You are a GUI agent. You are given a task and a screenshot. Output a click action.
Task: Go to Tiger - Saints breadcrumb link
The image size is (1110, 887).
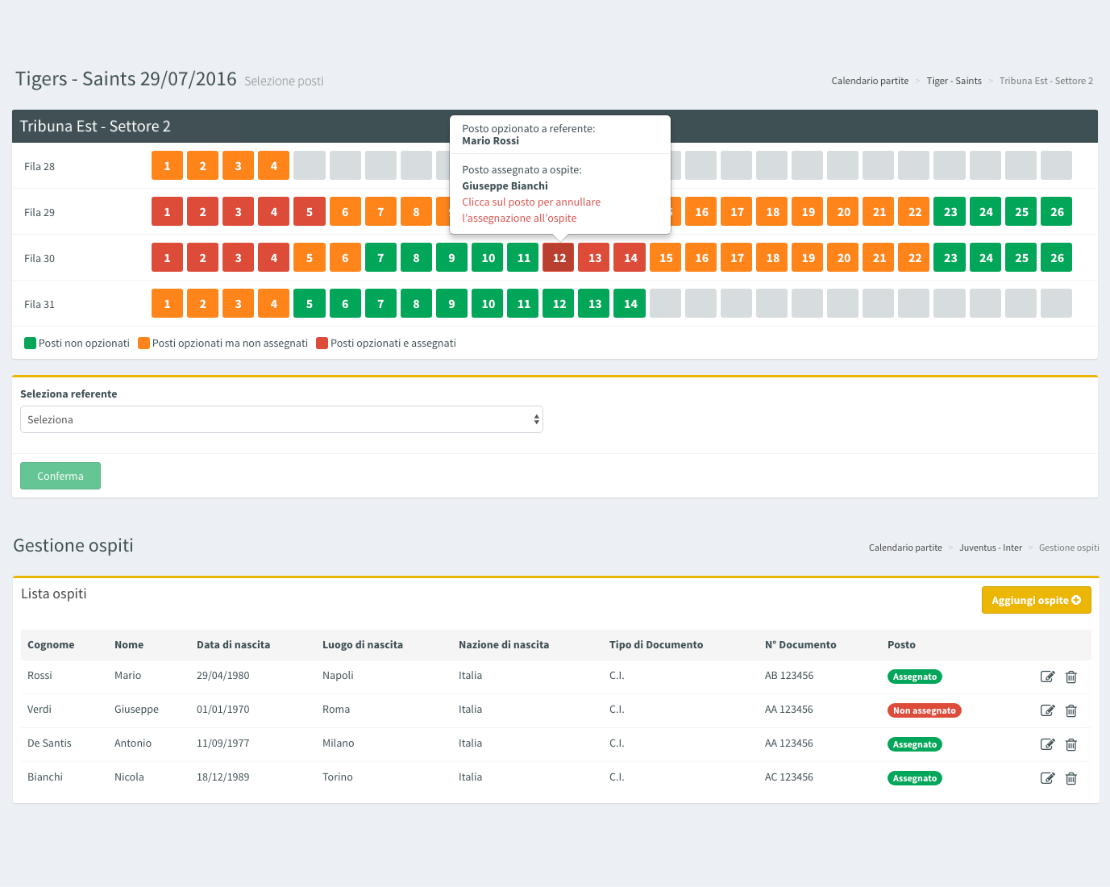(x=953, y=81)
